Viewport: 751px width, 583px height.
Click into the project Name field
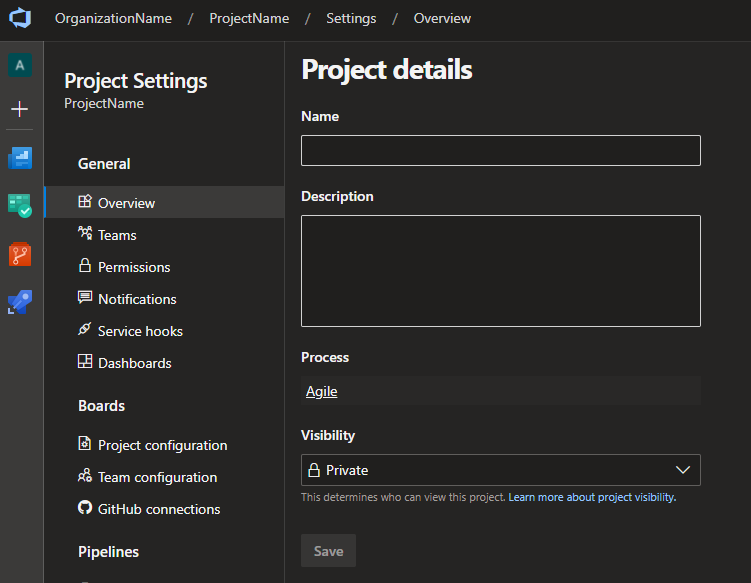coord(500,151)
